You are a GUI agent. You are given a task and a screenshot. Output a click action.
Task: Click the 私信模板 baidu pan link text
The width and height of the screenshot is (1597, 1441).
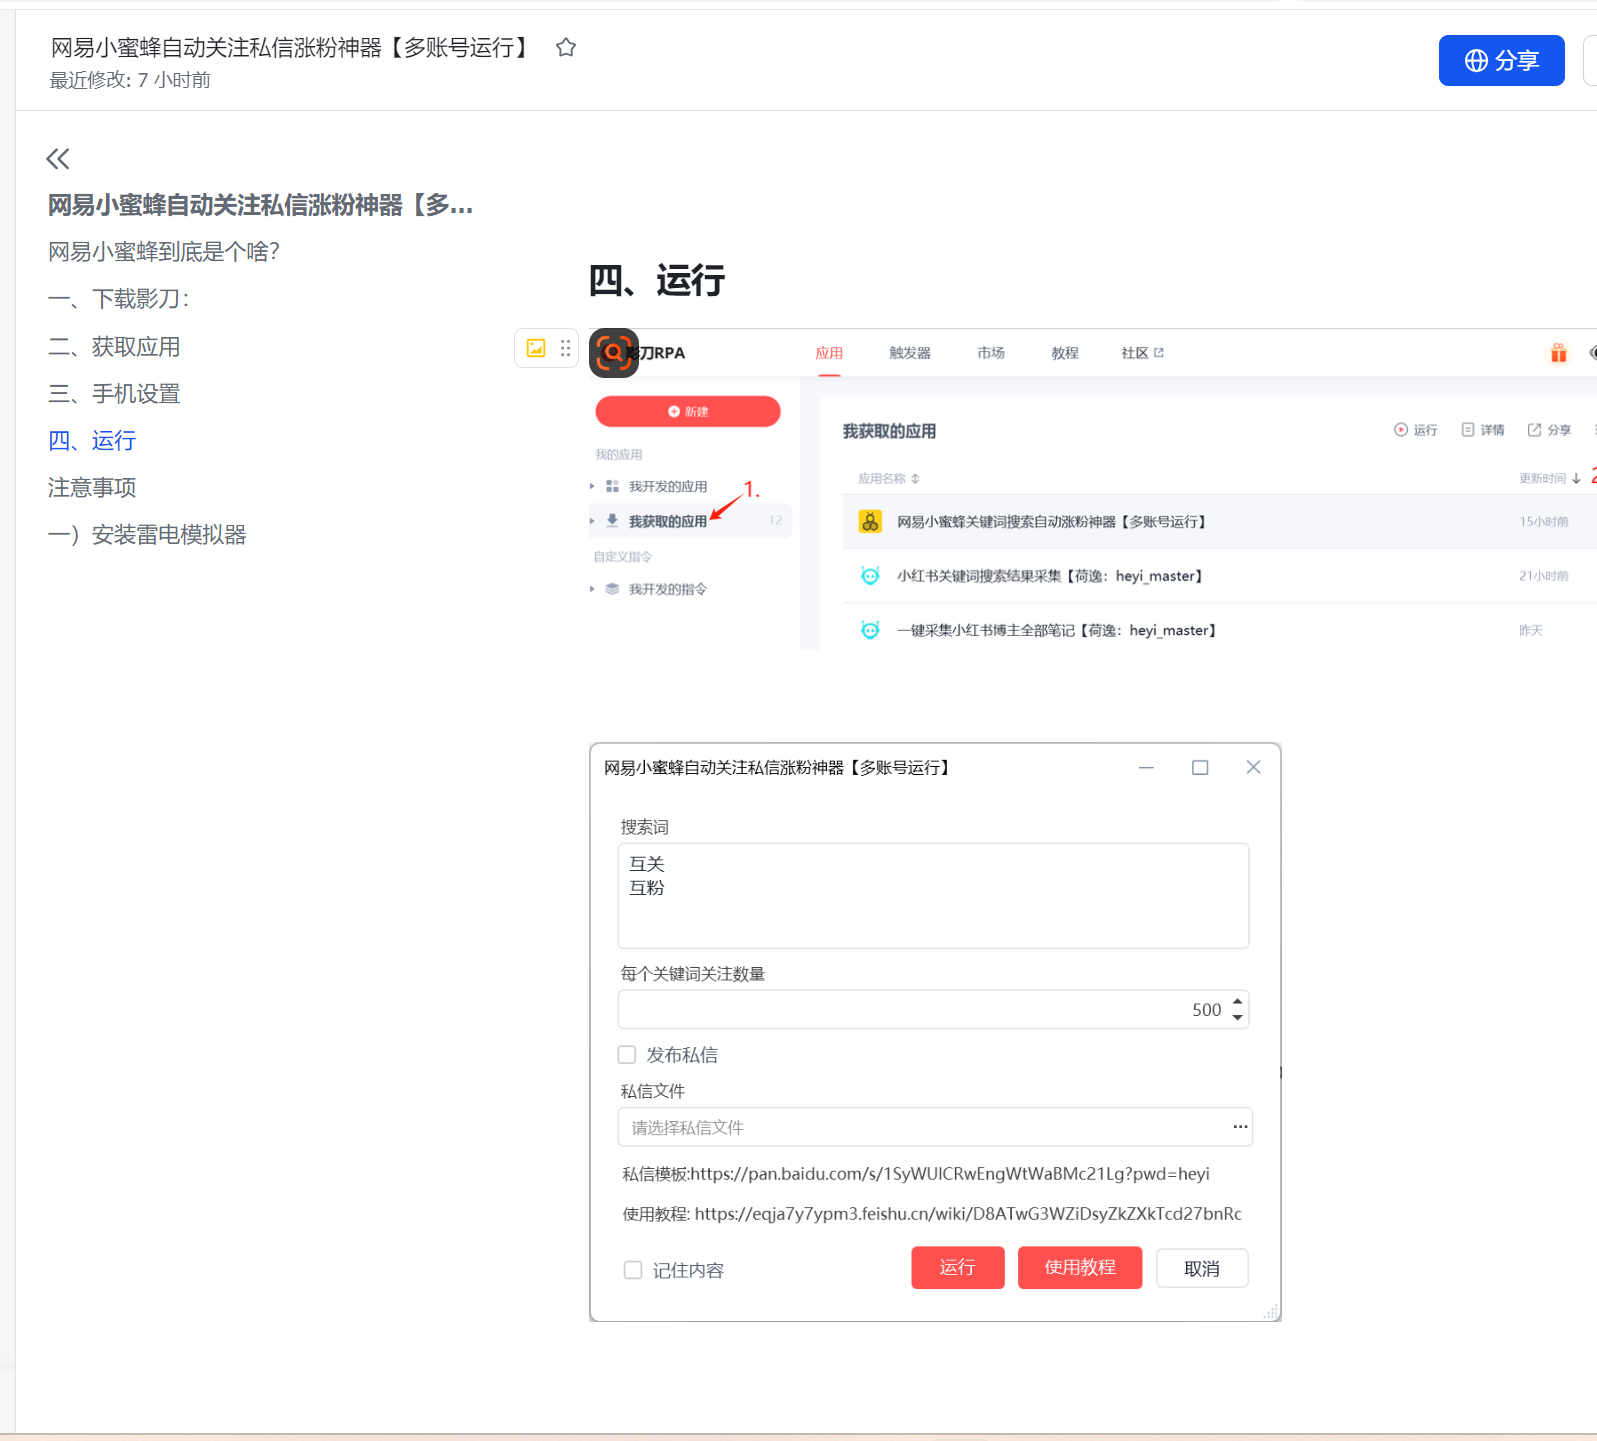click(x=916, y=1174)
